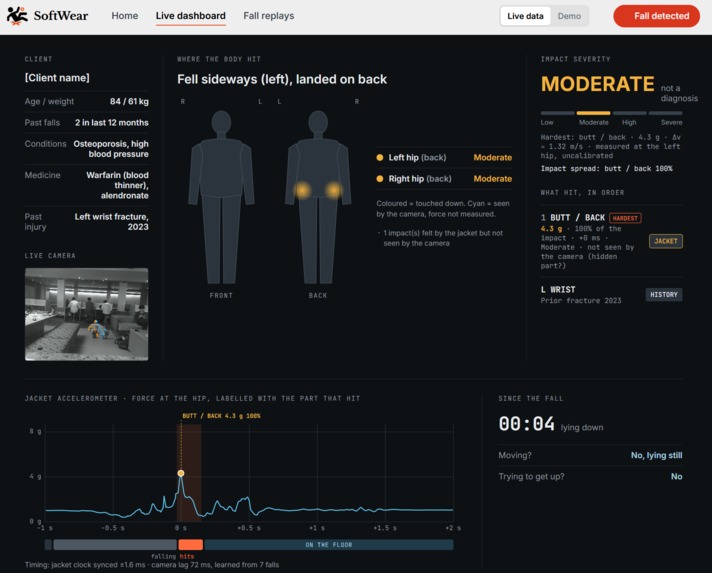712x573 pixels.
Task: Click the front body figure
Action: [x=221, y=197]
